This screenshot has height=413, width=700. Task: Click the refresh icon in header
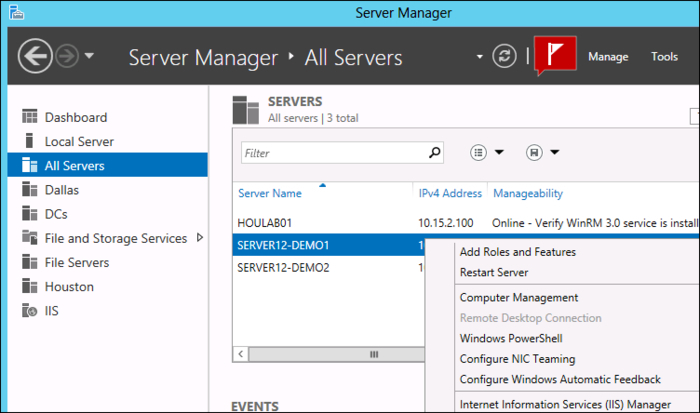pyautogui.click(x=507, y=56)
